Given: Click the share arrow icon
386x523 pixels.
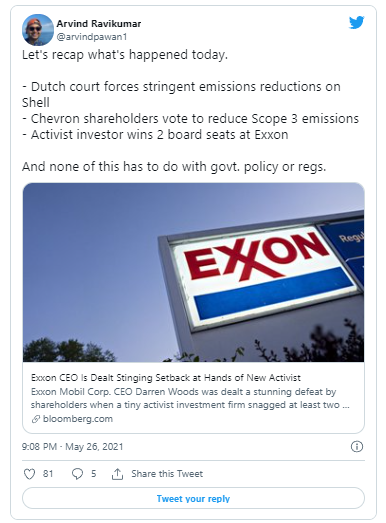Looking at the screenshot, I should 117,474.
